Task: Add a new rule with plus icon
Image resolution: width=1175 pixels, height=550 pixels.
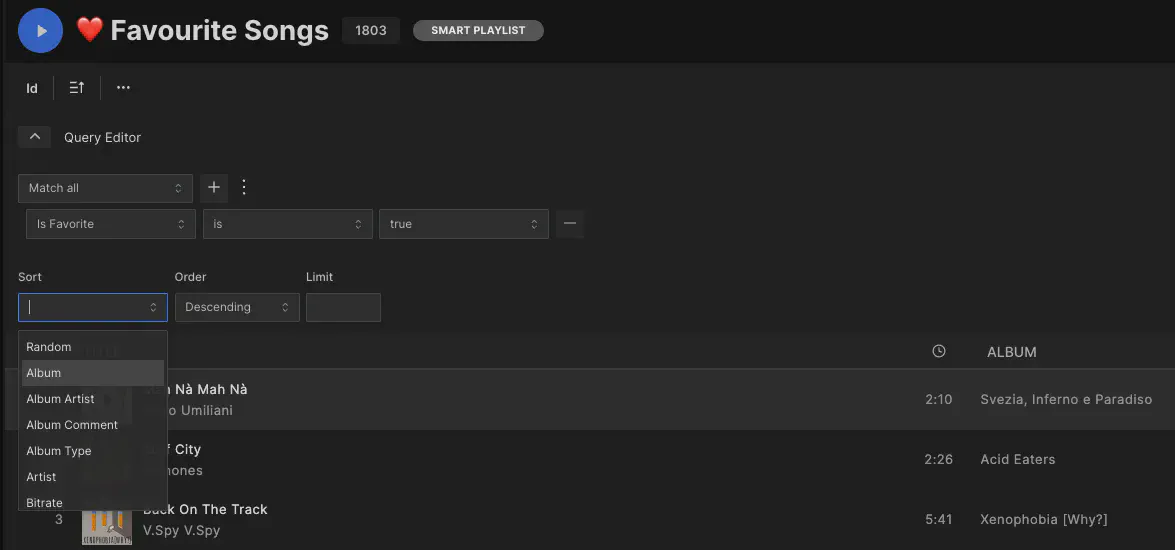Action: pos(214,188)
